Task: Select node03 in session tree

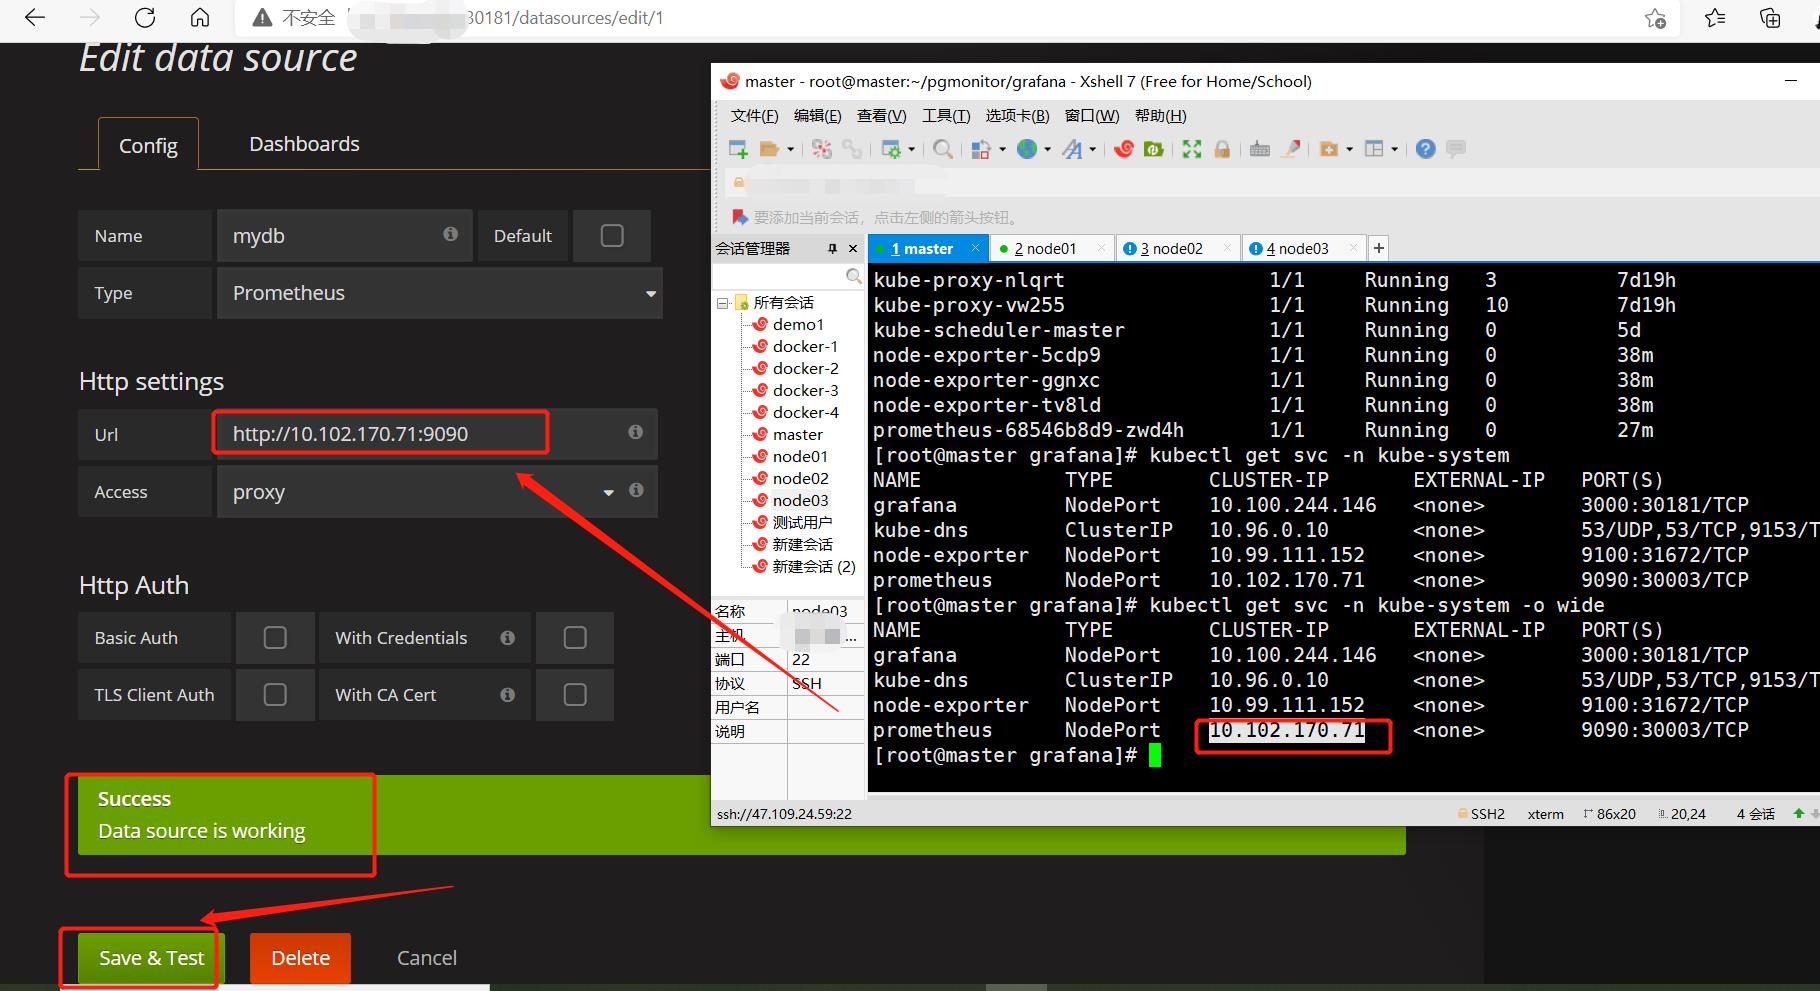Action: pos(800,500)
